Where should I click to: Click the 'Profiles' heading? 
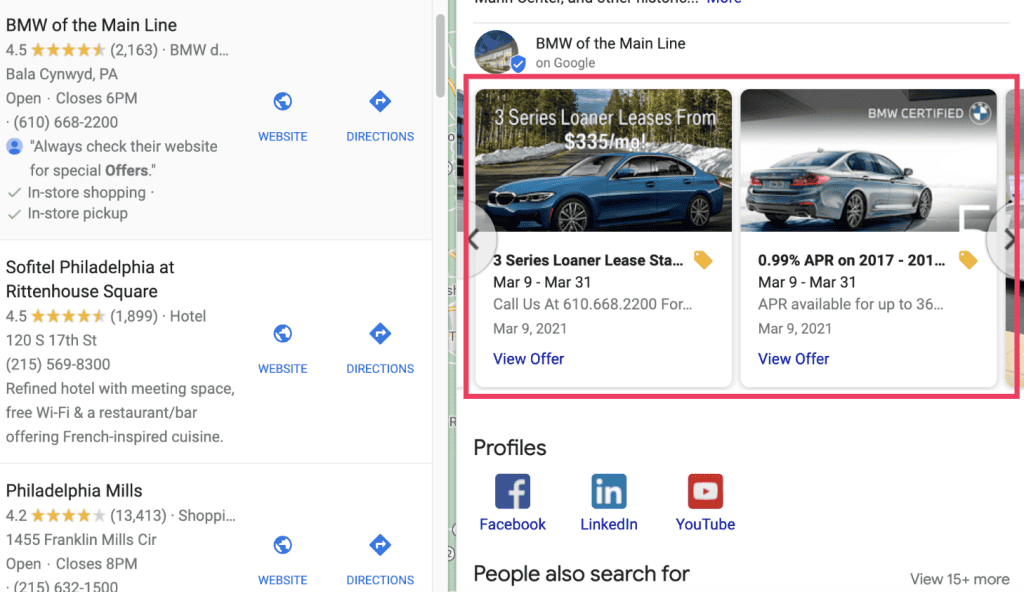coord(509,448)
